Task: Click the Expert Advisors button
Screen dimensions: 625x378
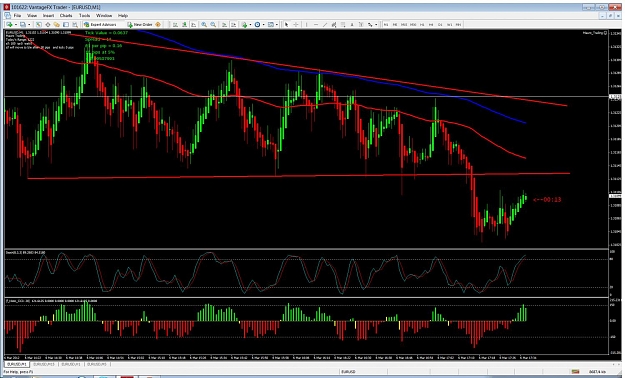Action: click(100, 24)
